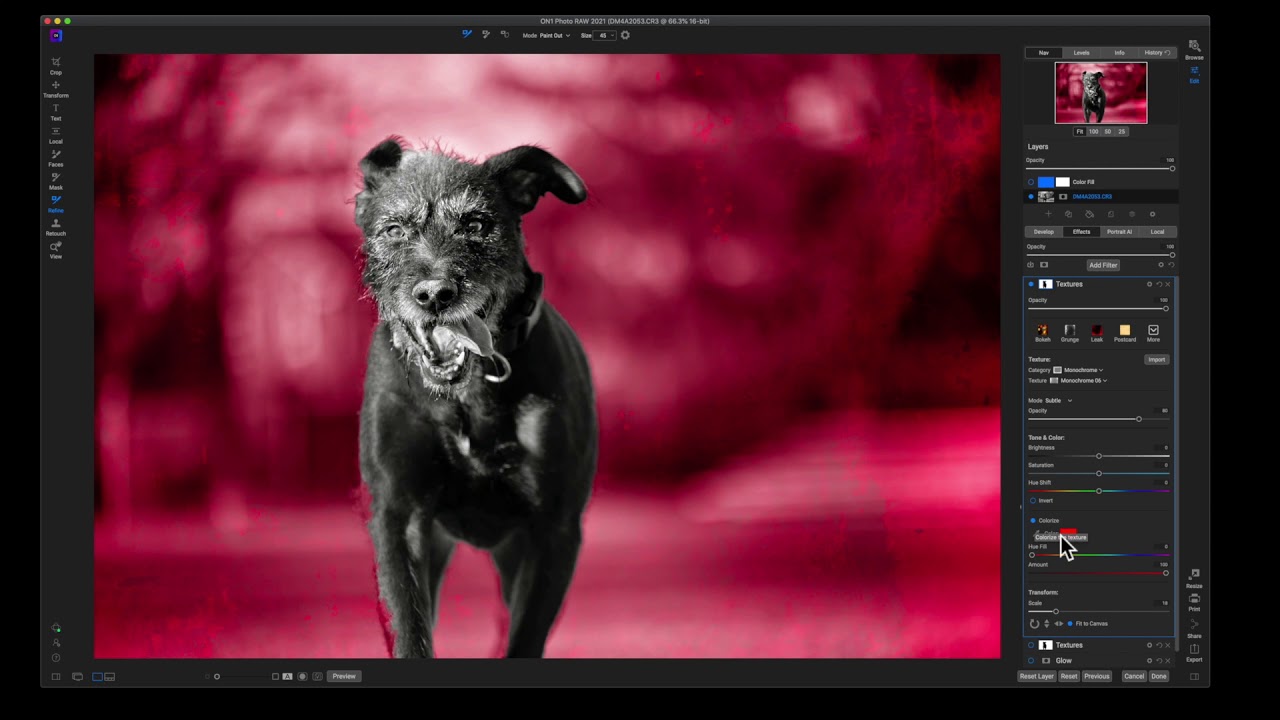
Task: Open the Local tab
Action: click(1157, 232)
